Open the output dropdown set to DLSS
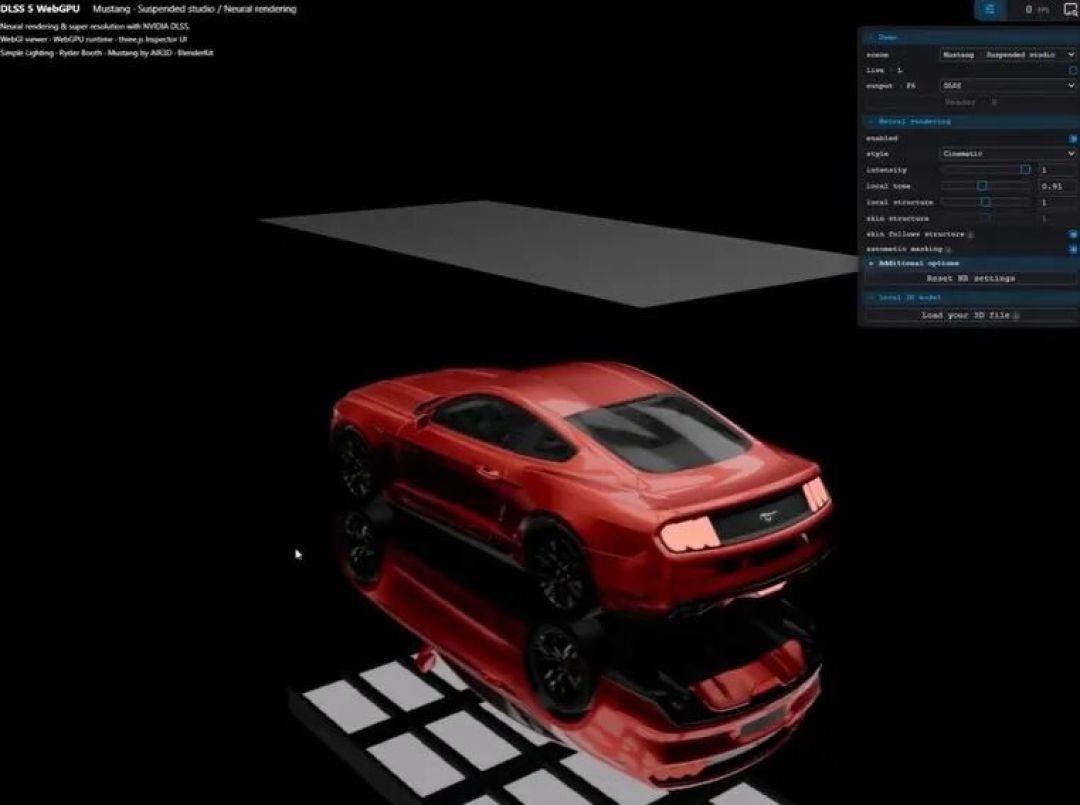The height and width of the screenshot is (805, 1080). pyautogui.click(x=1008, y=85)
